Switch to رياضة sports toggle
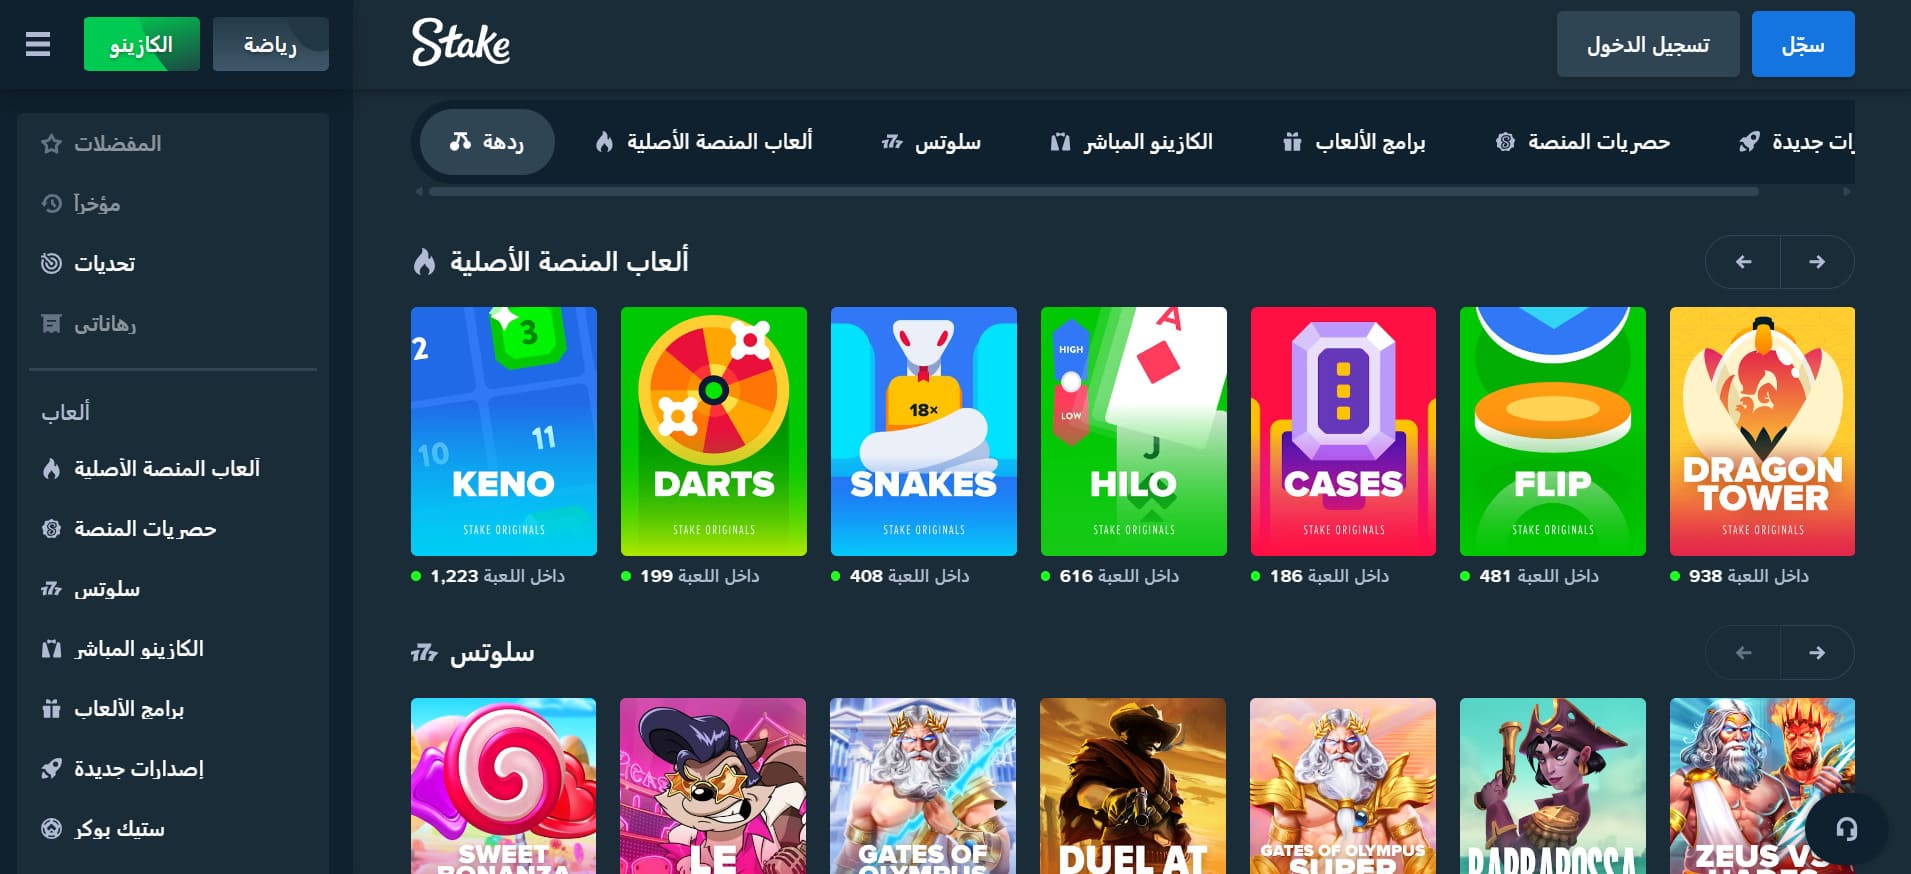Image resolution: width=1911 pixels, height=874 pixels. (x=271, y=44)
